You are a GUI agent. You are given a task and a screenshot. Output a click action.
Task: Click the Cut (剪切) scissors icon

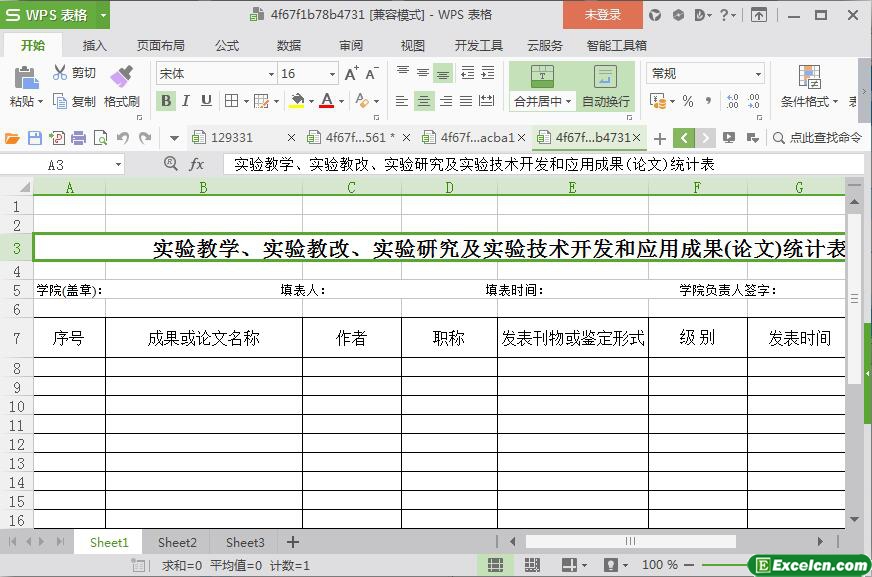[61, 73]
